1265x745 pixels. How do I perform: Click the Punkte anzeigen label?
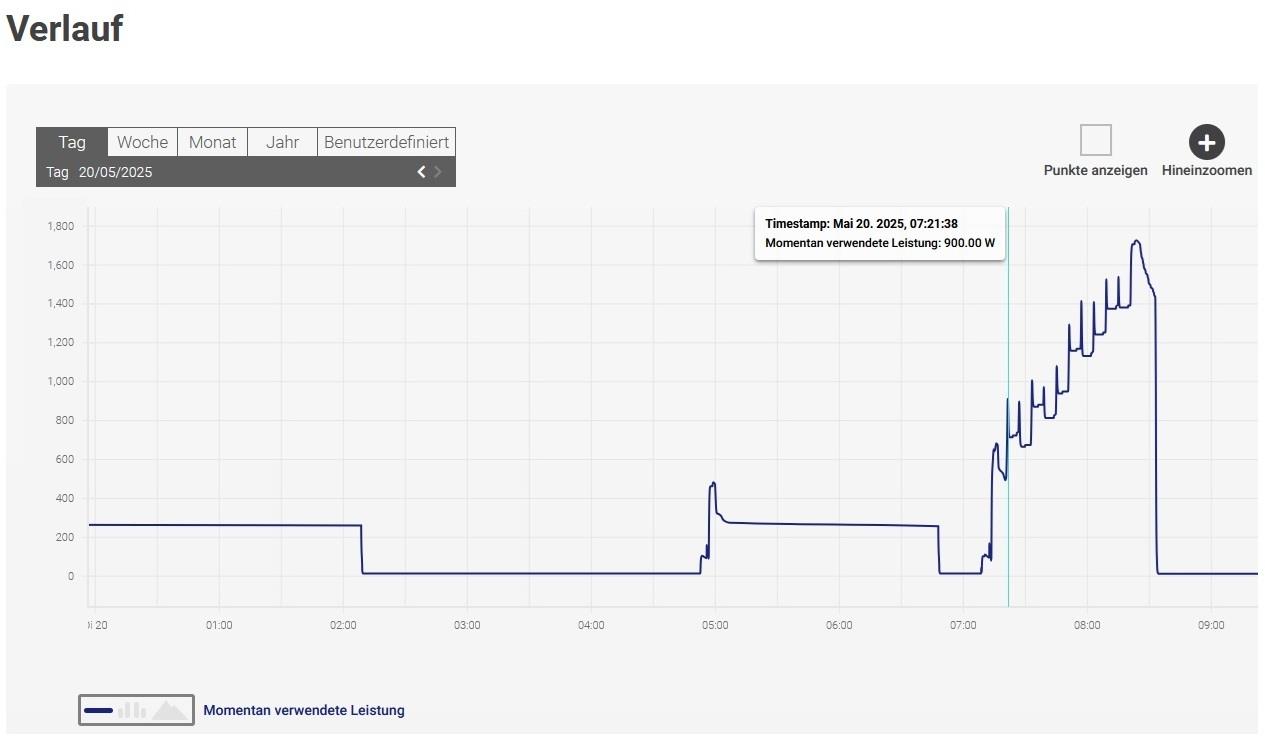(1095, 171)
